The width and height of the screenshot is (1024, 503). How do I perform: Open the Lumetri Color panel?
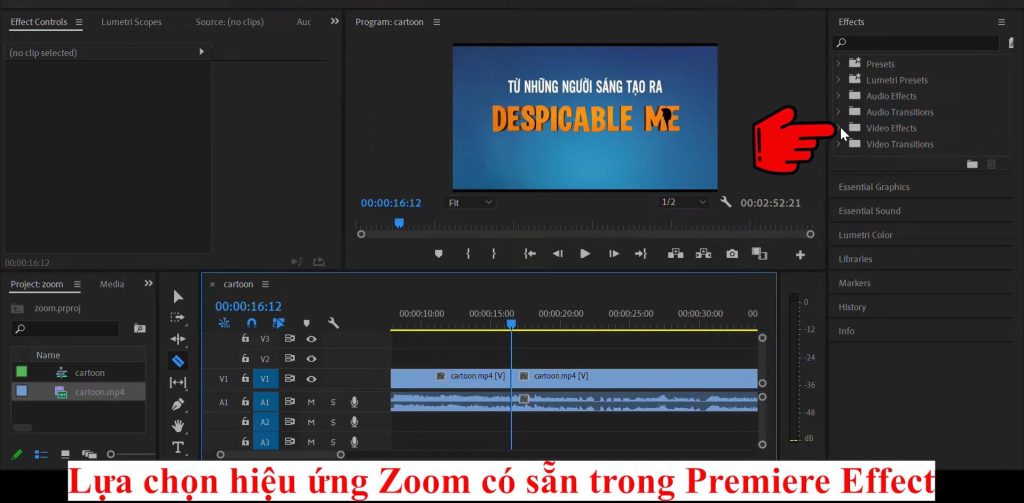coord(865,235)
